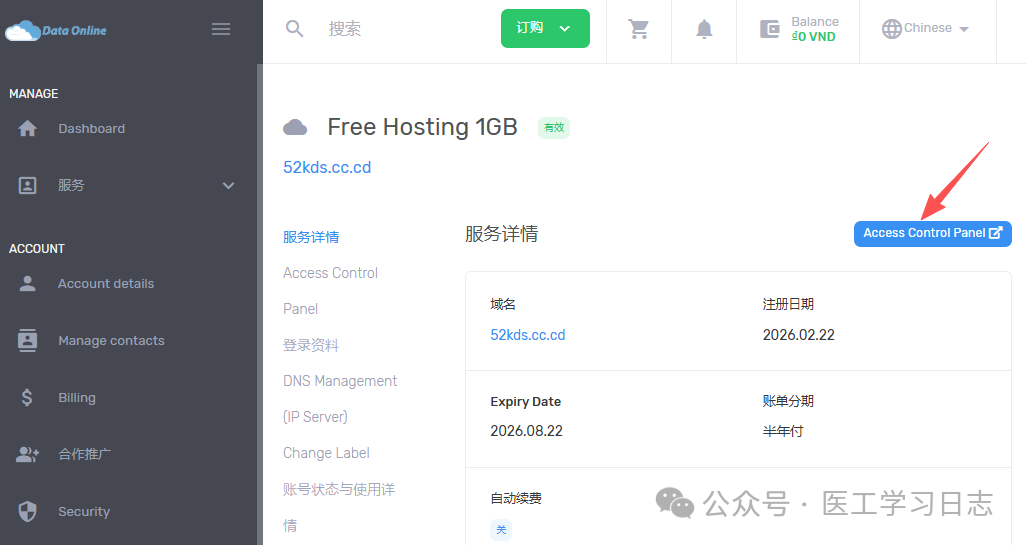Click the 服务 sidebar icon
Viewport: 1026px width, 545px height.
coord(27,185)
